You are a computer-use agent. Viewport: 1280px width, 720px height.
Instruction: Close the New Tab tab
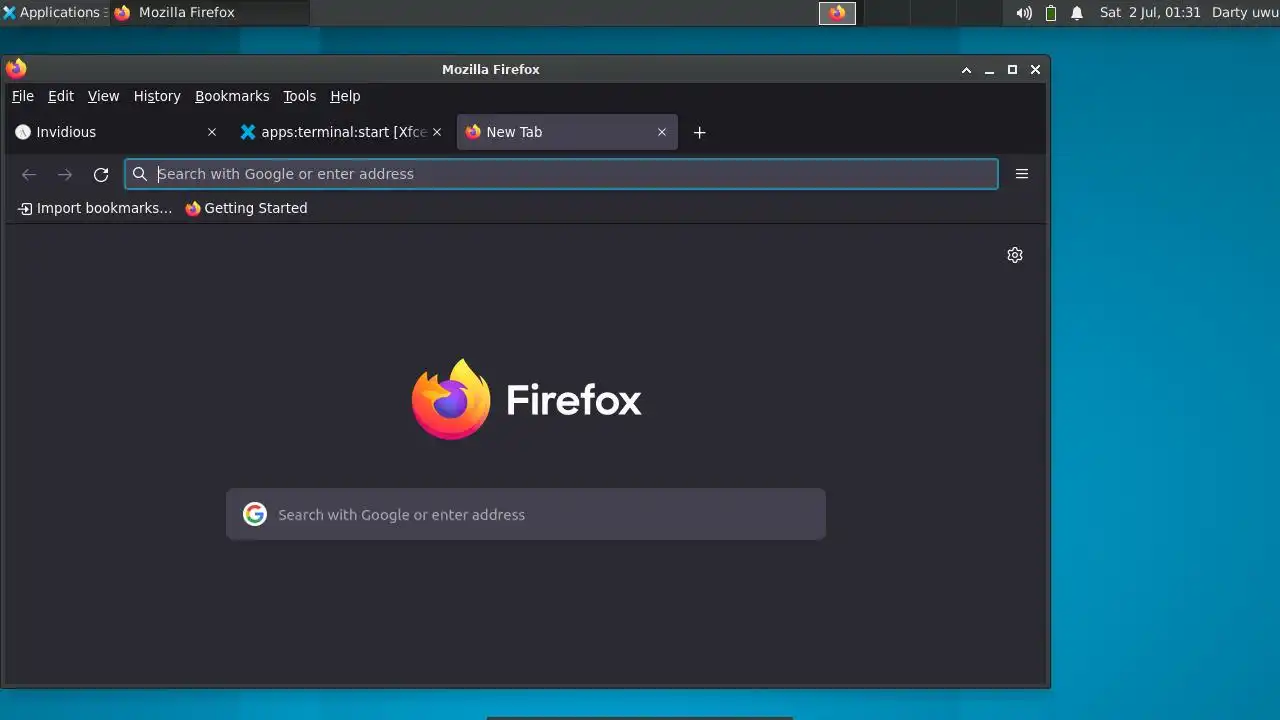(x=661, y=132)
